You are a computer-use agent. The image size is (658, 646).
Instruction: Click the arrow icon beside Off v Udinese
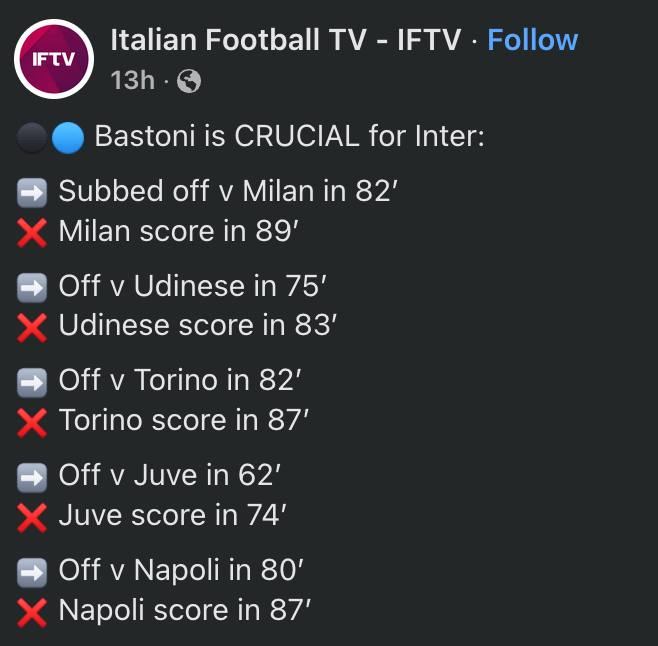33,287
